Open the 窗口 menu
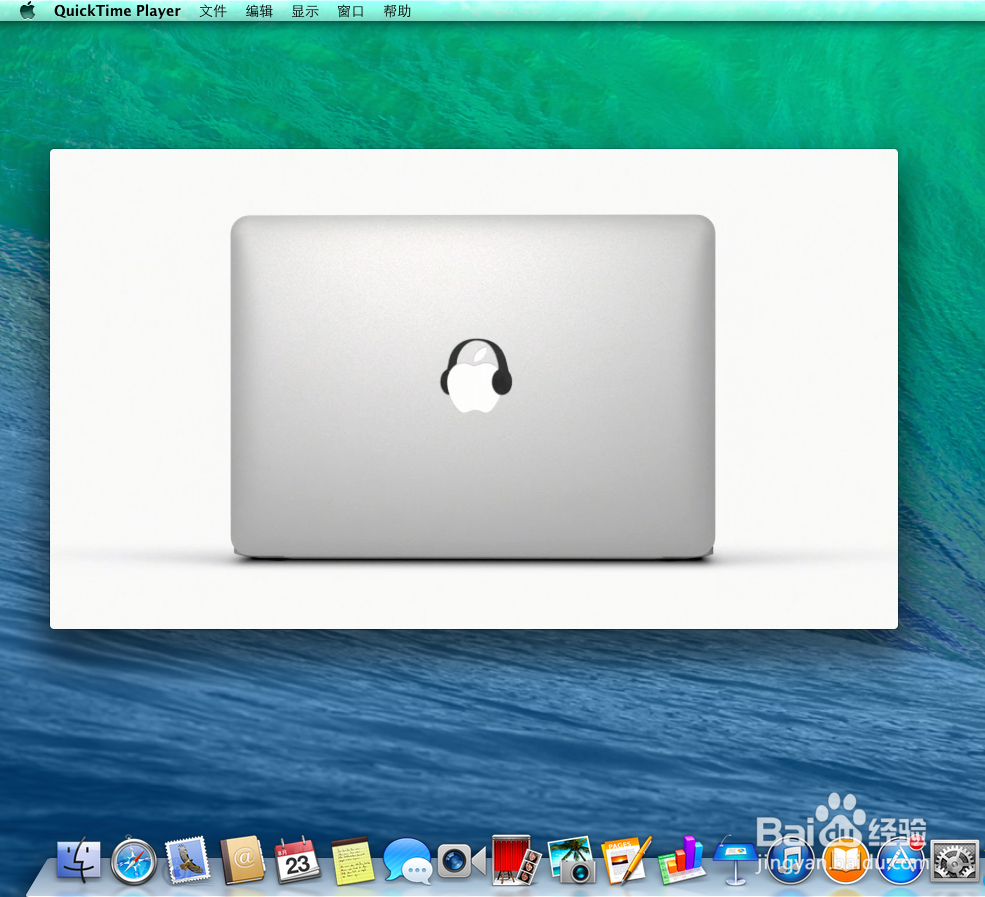 (351, 11)
